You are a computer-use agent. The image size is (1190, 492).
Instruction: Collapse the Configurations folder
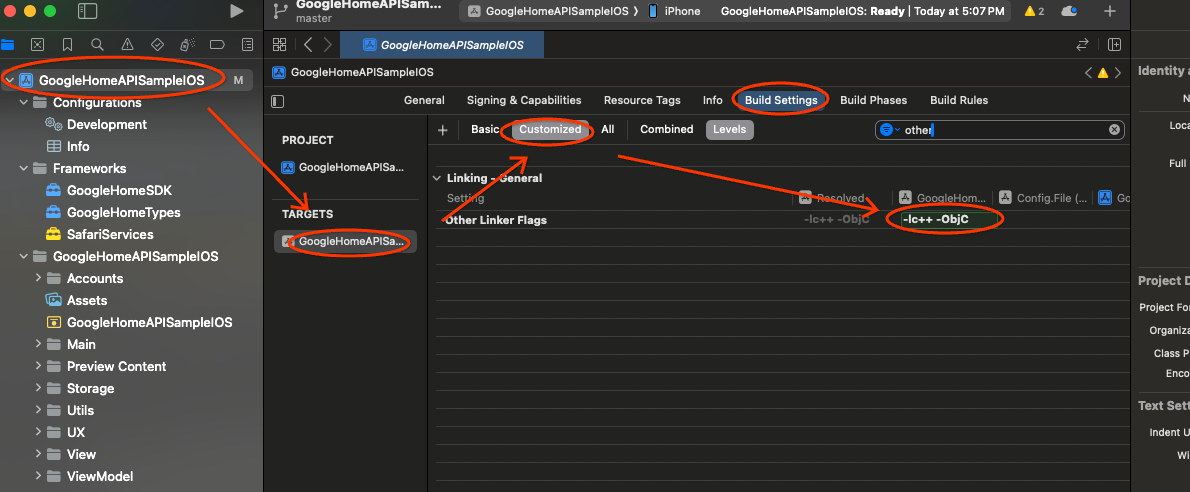tap(23, 103)
